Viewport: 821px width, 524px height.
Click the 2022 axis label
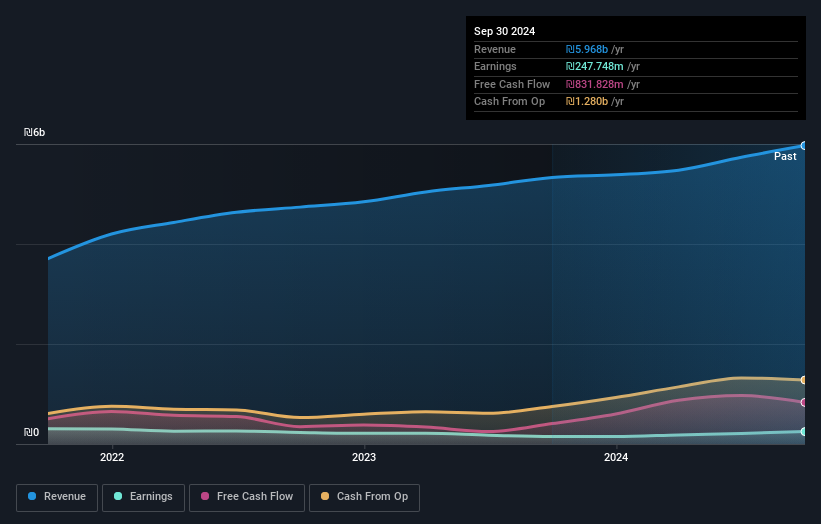pos(112,457)
